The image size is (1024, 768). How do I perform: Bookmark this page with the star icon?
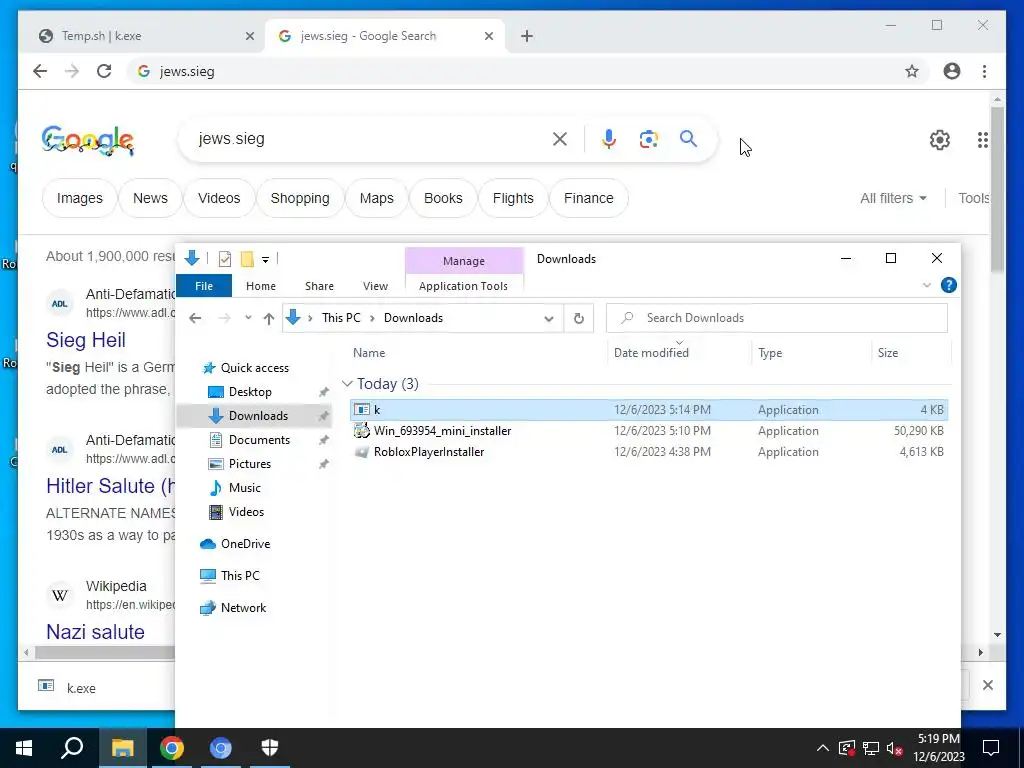(x=912, y=71)
